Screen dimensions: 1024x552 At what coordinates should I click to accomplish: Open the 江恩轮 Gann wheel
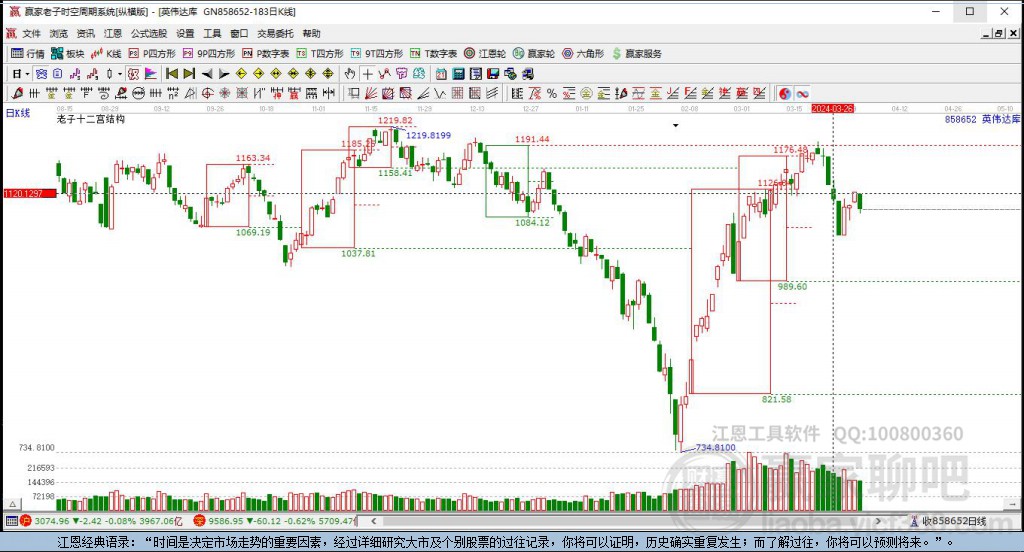[x=485, y=54]
